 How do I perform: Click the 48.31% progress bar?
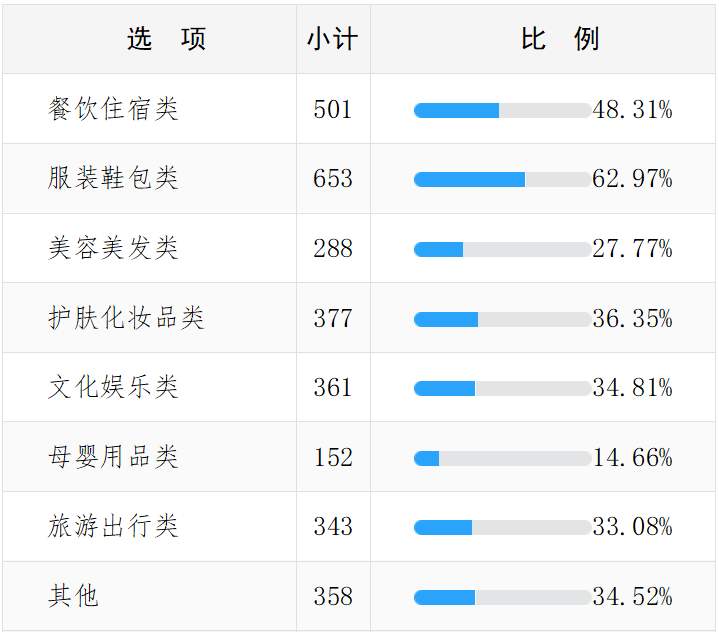(x=502, y=110)
